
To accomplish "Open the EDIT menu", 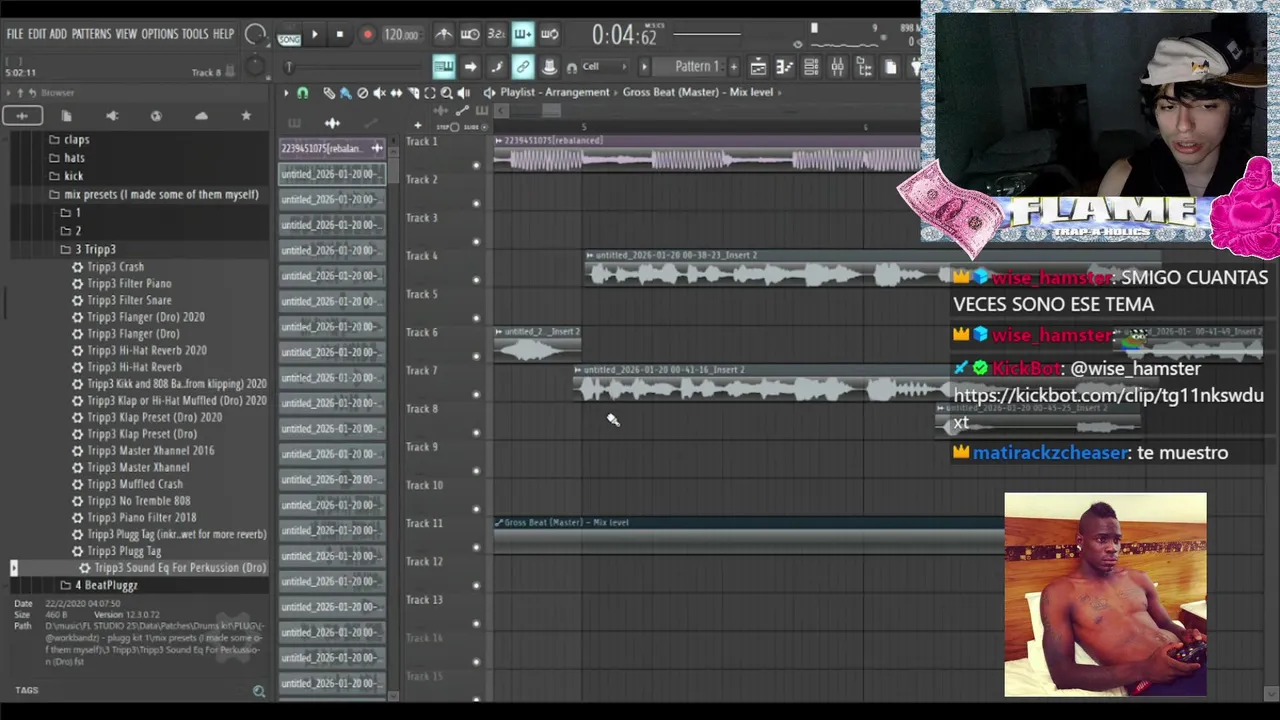I will (x=37, y=34).
